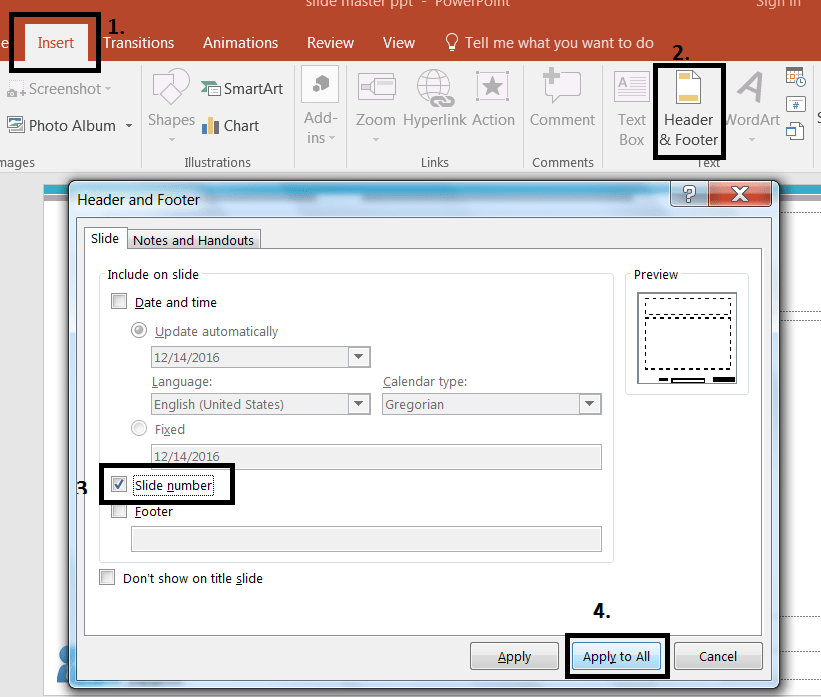Insert a SmartArt graphic

click(x=242, y=88)
